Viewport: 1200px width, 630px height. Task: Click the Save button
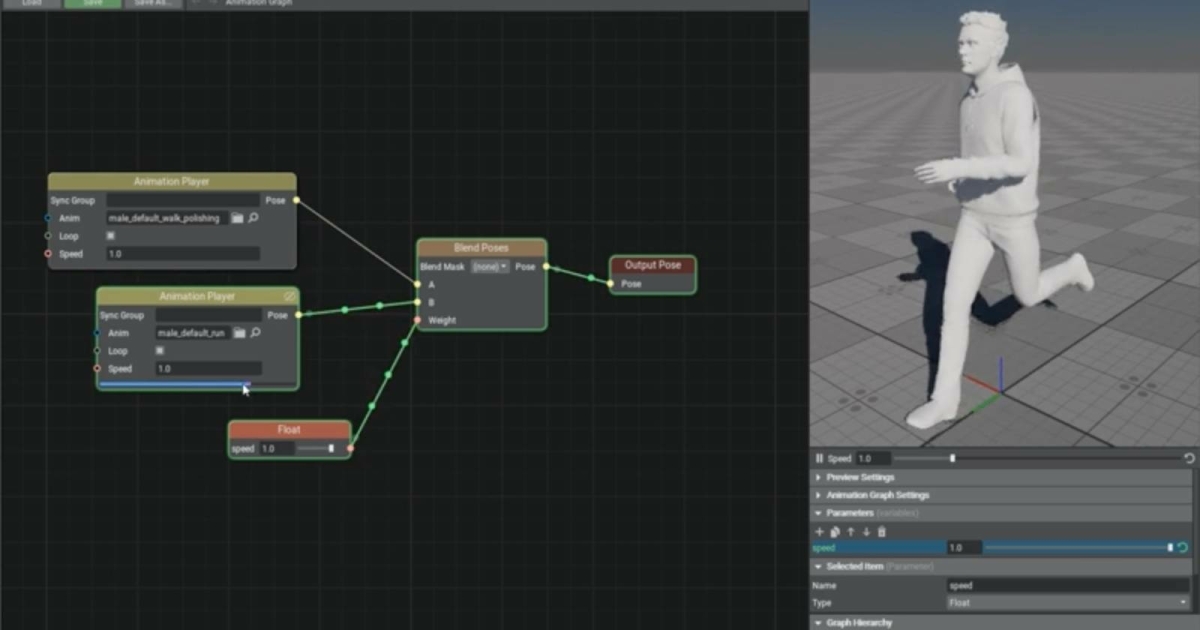[92, 4]
